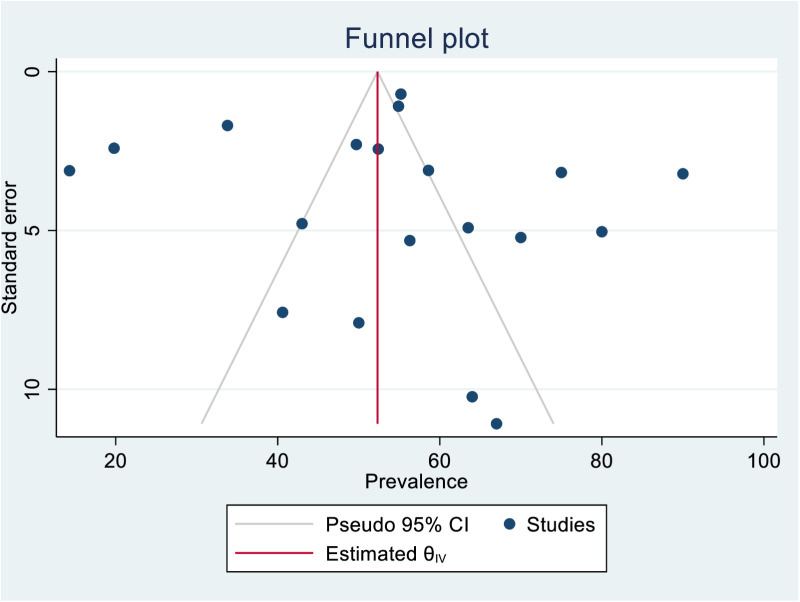
Task: Click the Studies legend dot marker
Action: [509, 524]
